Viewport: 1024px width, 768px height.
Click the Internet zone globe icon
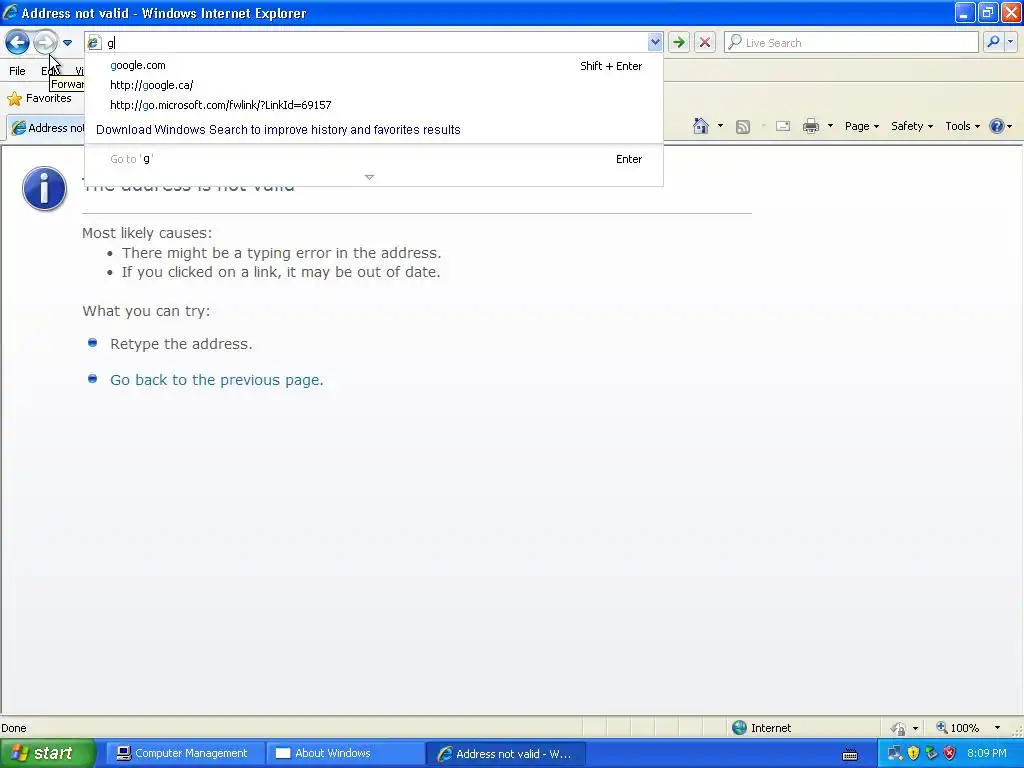(739, 728)
